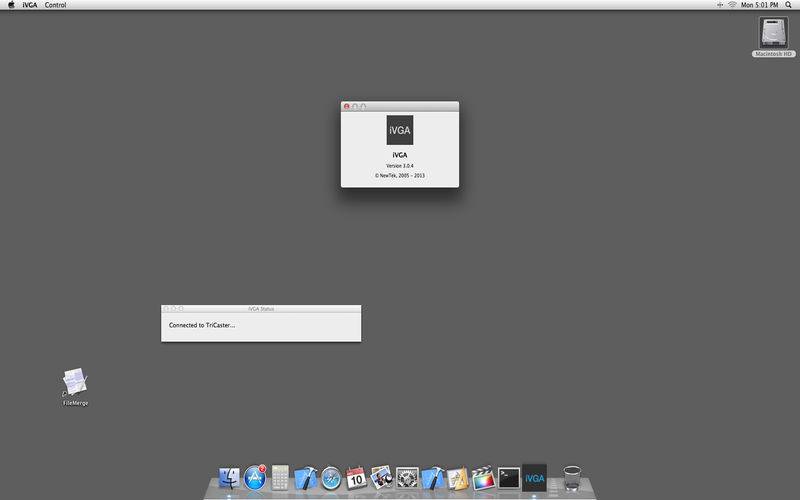The width and height of the screenshot is (800, 500).
Task: Zoom the iVGA about window
Action: point(363,106)
